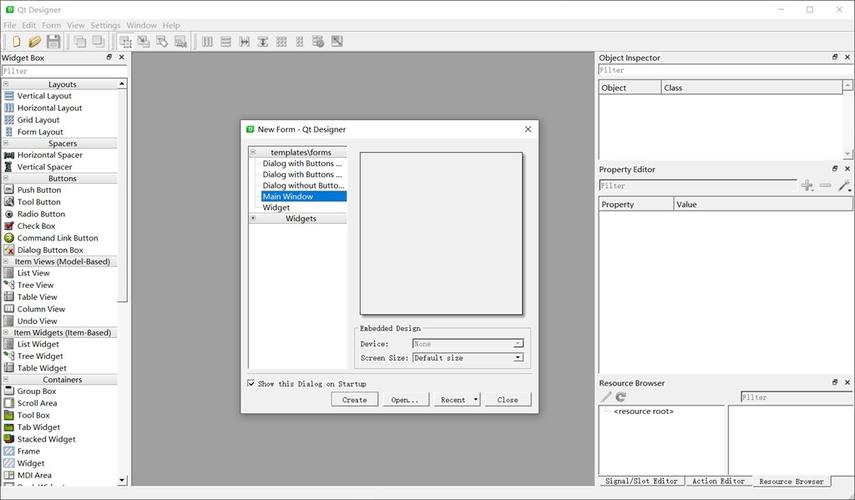Click the Dialog Button Box widget icon
The image size is (855, 500).
click(x=9, y=250)
